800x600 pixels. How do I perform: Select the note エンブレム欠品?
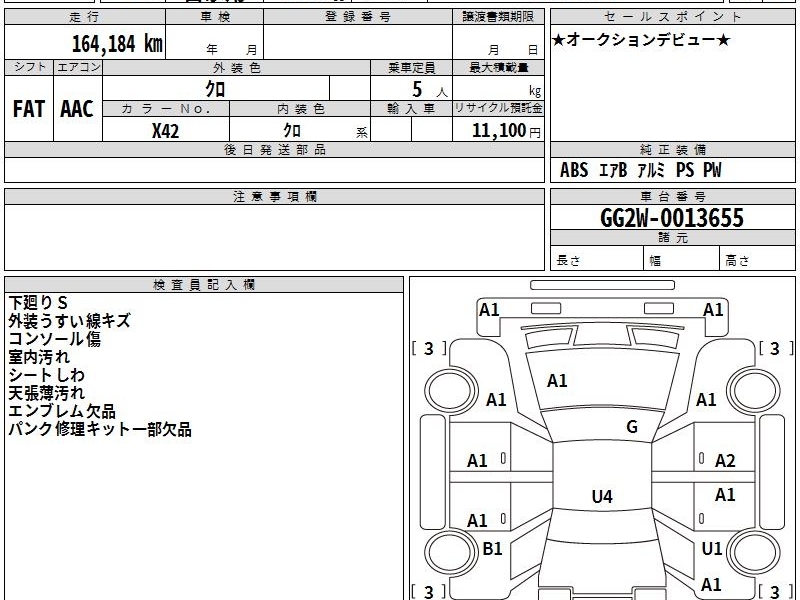62,411
